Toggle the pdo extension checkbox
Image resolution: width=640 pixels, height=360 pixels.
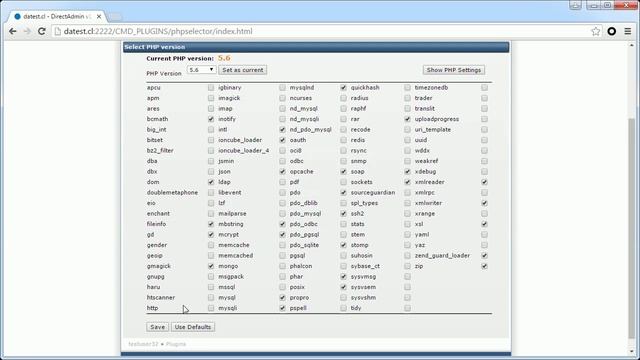click(343, 192)
